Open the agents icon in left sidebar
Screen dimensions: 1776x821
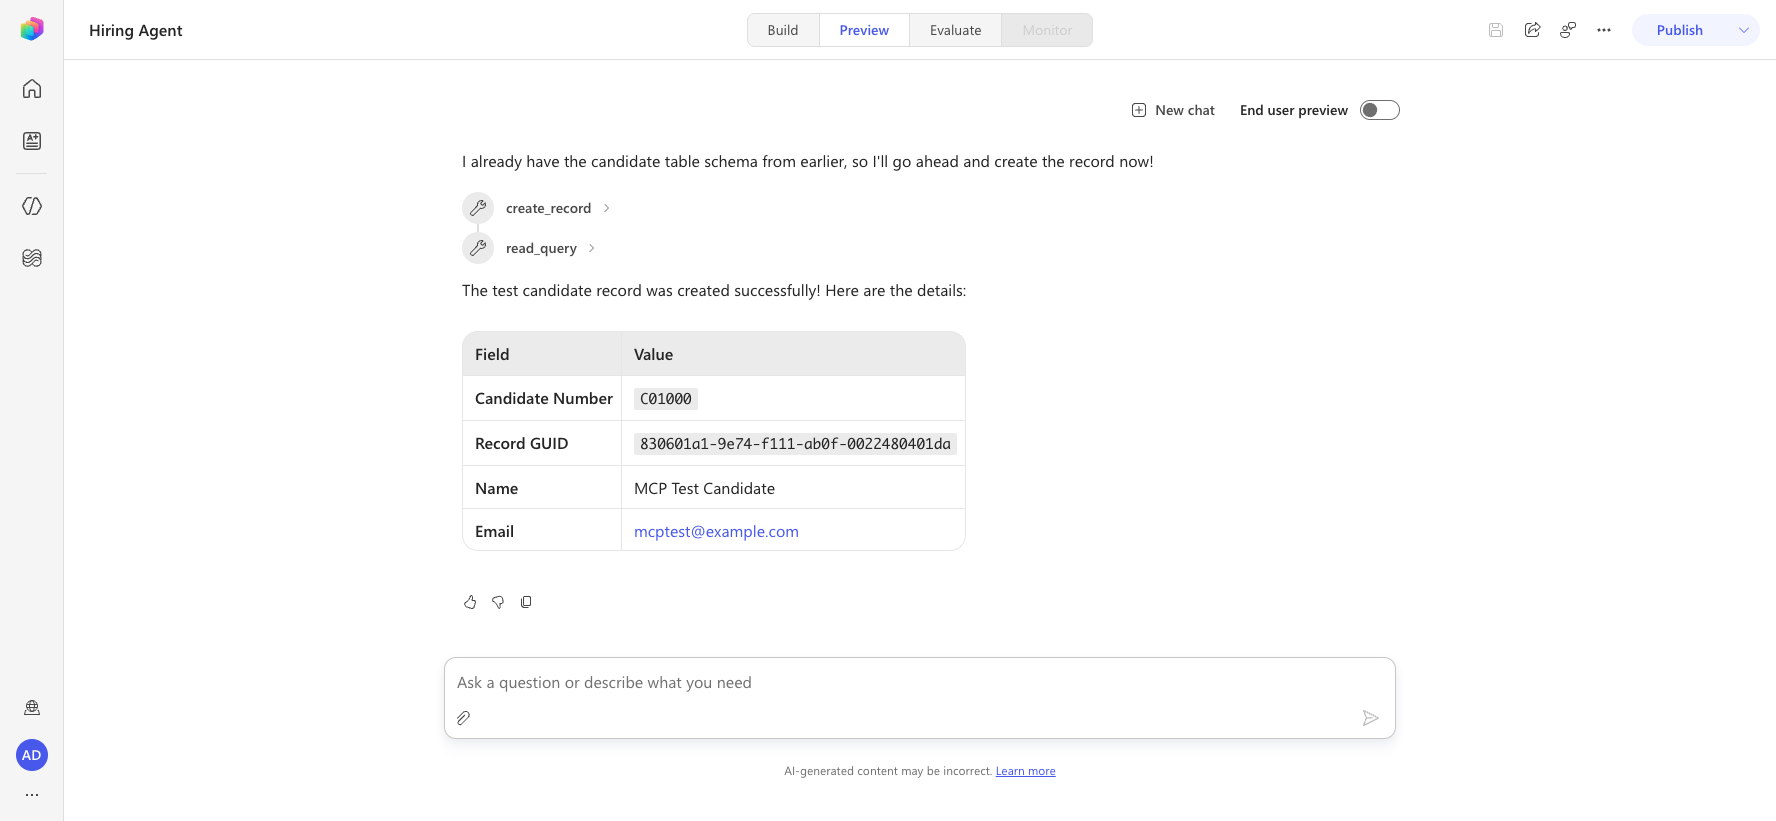pos(32,141)
